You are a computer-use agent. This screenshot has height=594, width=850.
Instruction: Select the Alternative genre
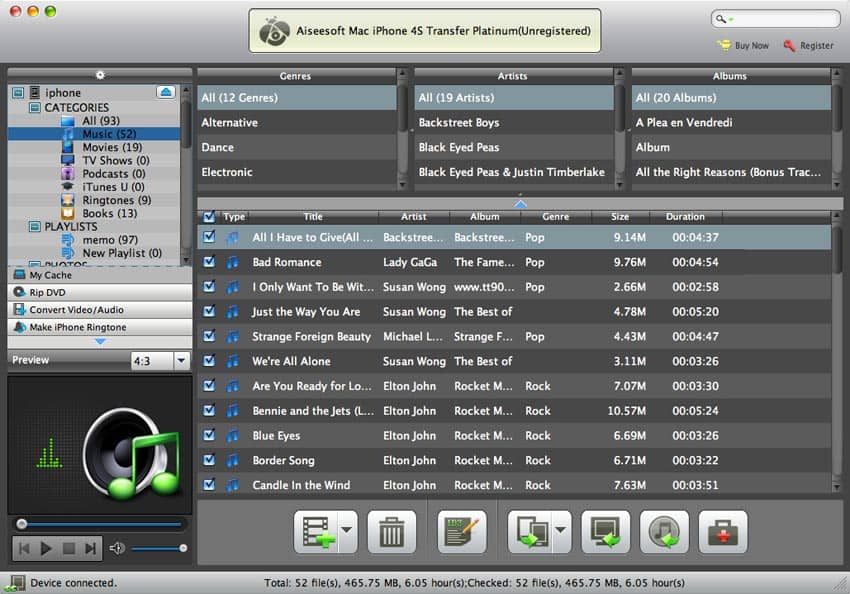(x=297, y=122)
